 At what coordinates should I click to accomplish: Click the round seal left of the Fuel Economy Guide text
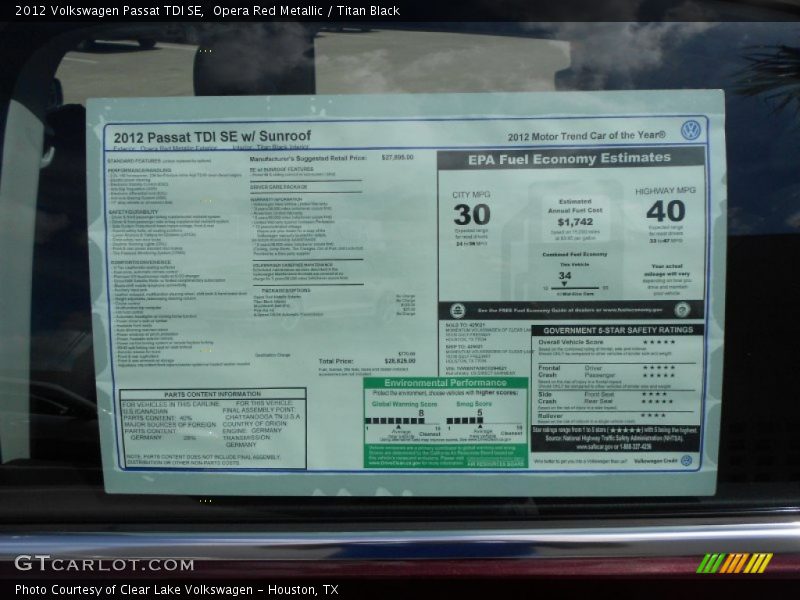[457, 310]
